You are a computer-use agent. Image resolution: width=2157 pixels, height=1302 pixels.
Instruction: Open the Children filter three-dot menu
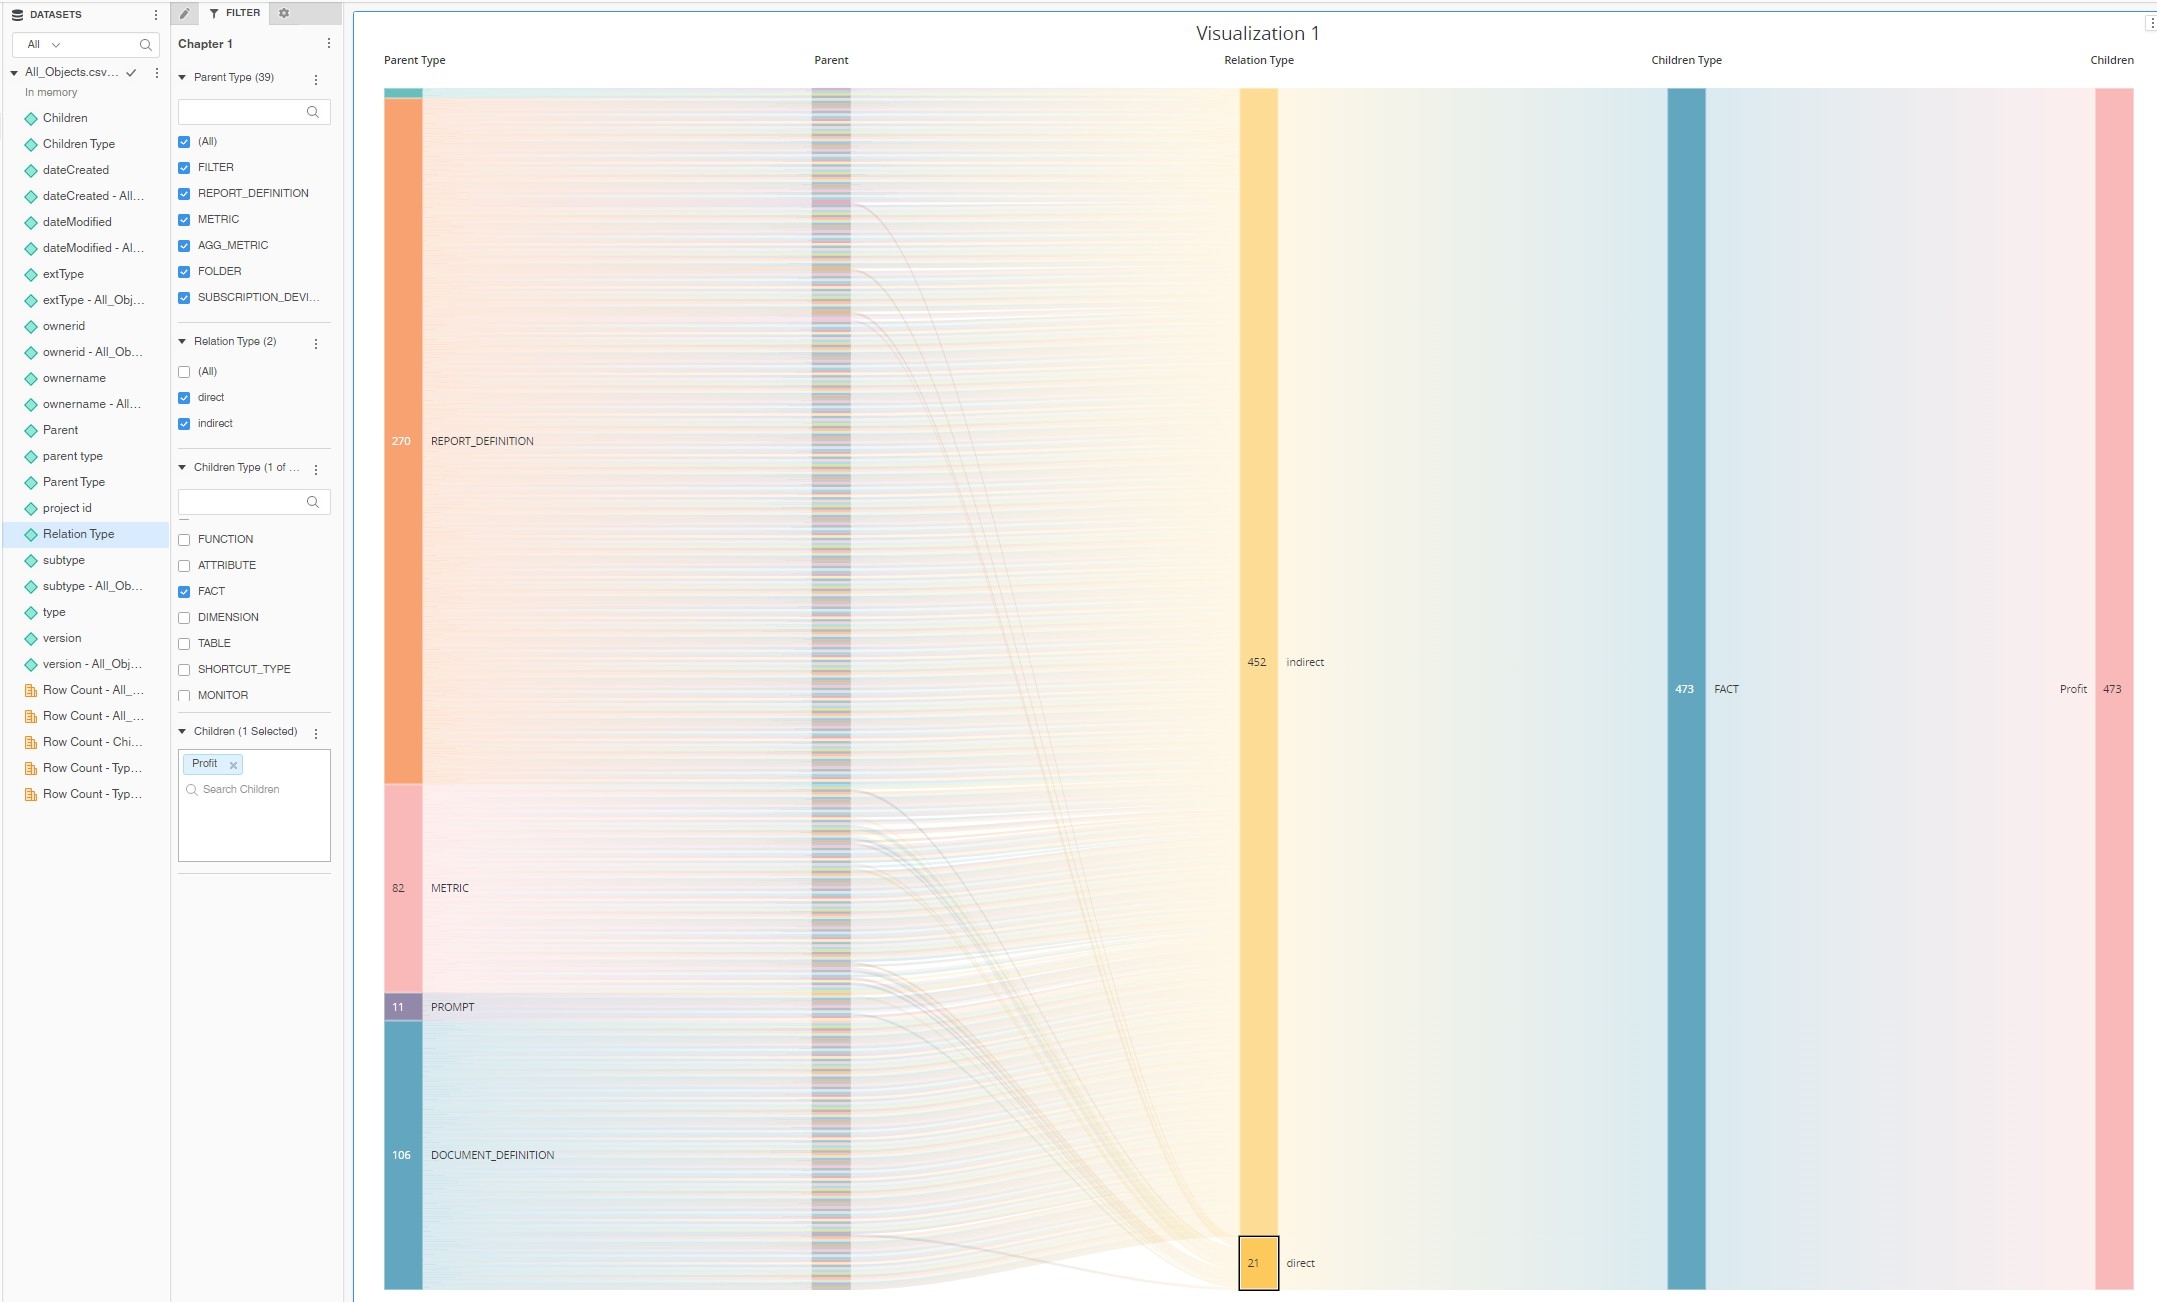[x=316, y=733]
